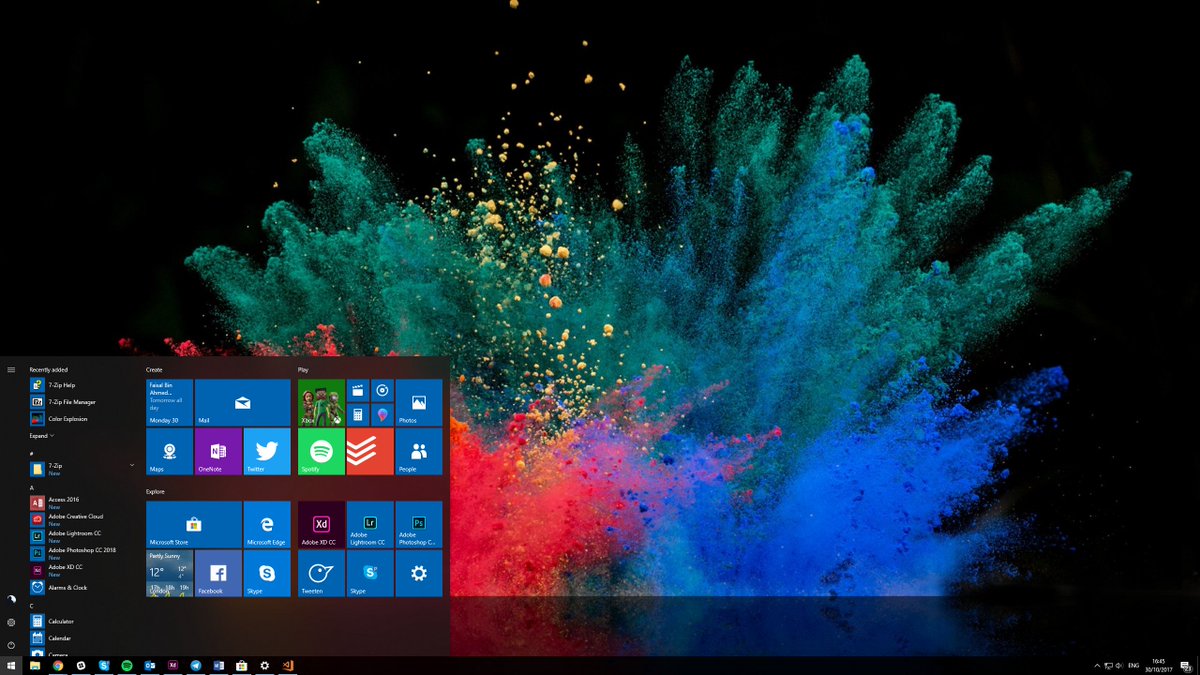Open Google Chrome from taskbar
The width and height of the screenshot is (1200, 675).
58,665
